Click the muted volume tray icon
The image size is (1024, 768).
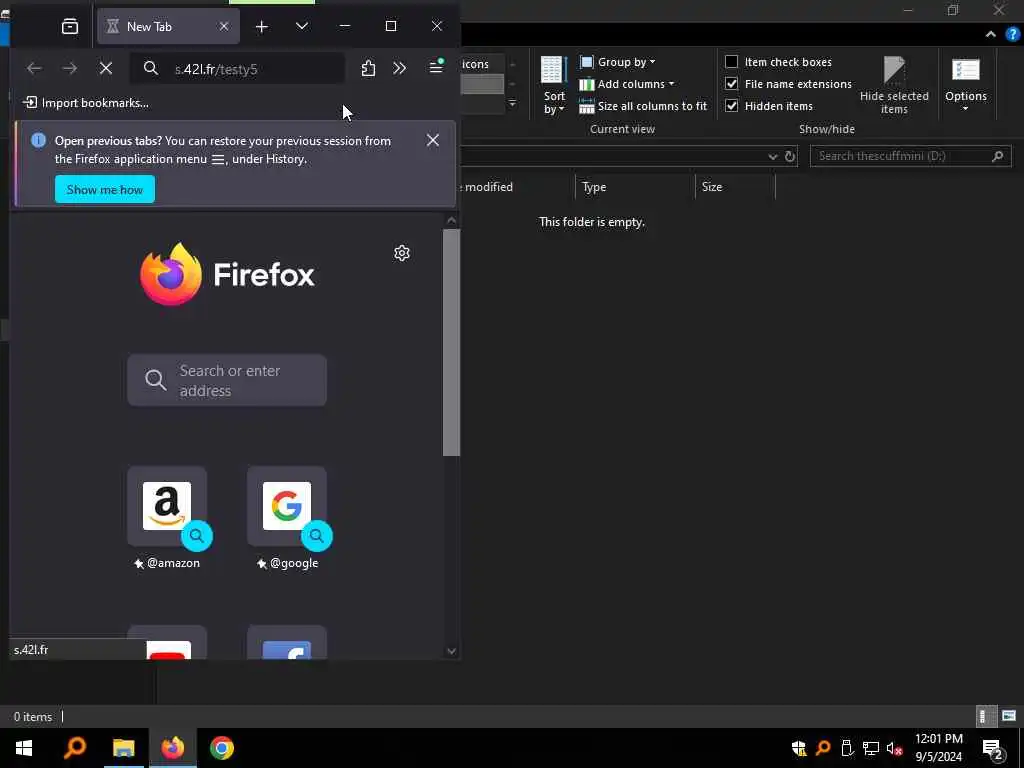(894, 748)
